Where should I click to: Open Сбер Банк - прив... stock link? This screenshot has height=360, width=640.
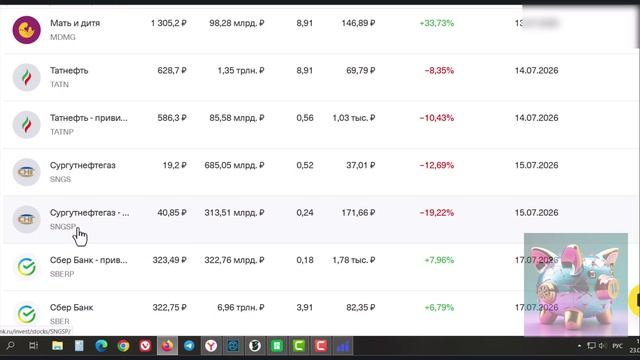click(89, 260)
